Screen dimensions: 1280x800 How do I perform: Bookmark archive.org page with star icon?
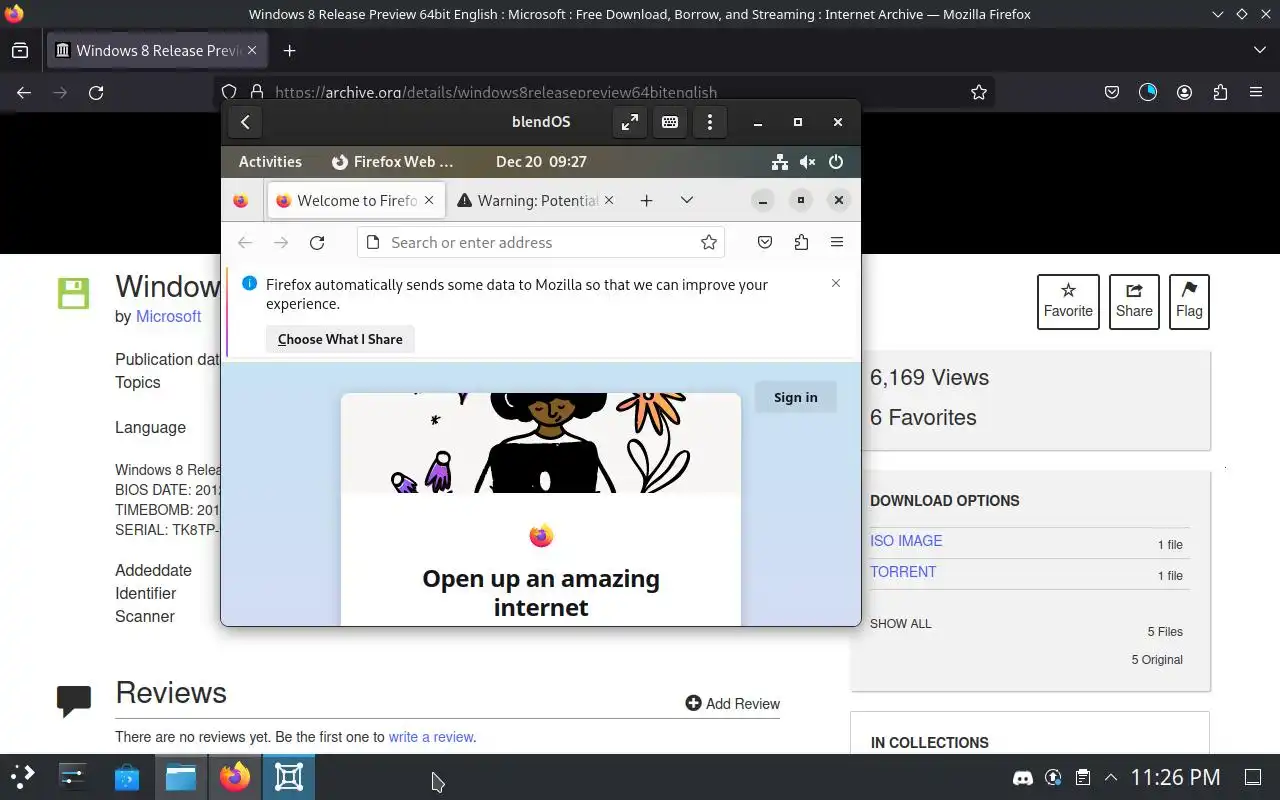(x=979, y=92)
